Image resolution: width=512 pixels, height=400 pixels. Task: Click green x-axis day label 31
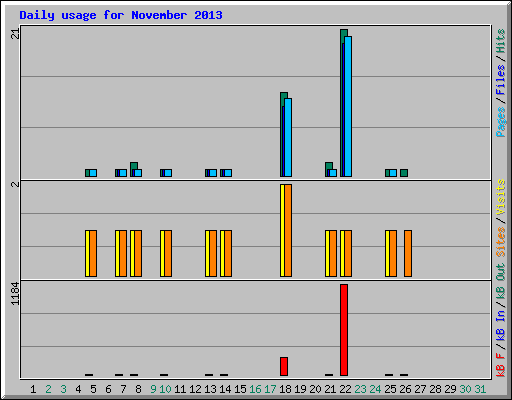pos(480,389)
